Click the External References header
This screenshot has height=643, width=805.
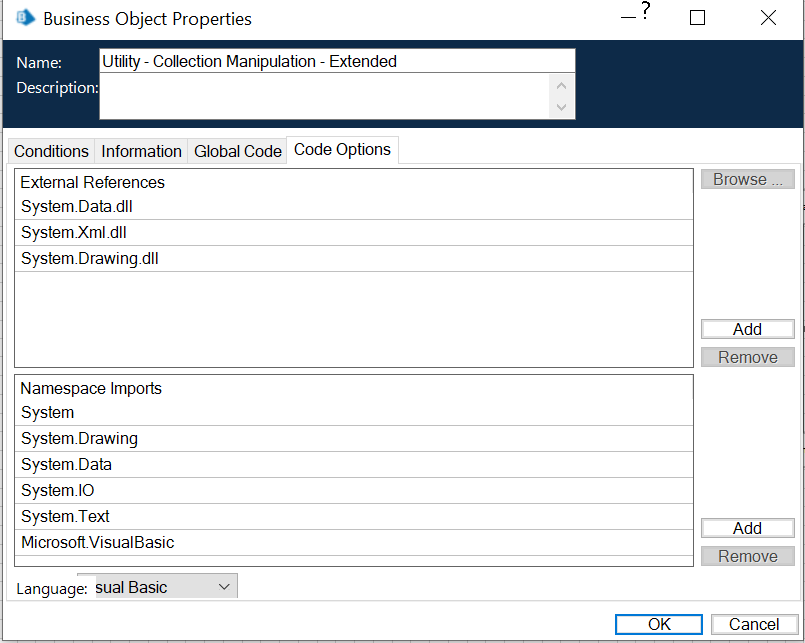point(92,182)
